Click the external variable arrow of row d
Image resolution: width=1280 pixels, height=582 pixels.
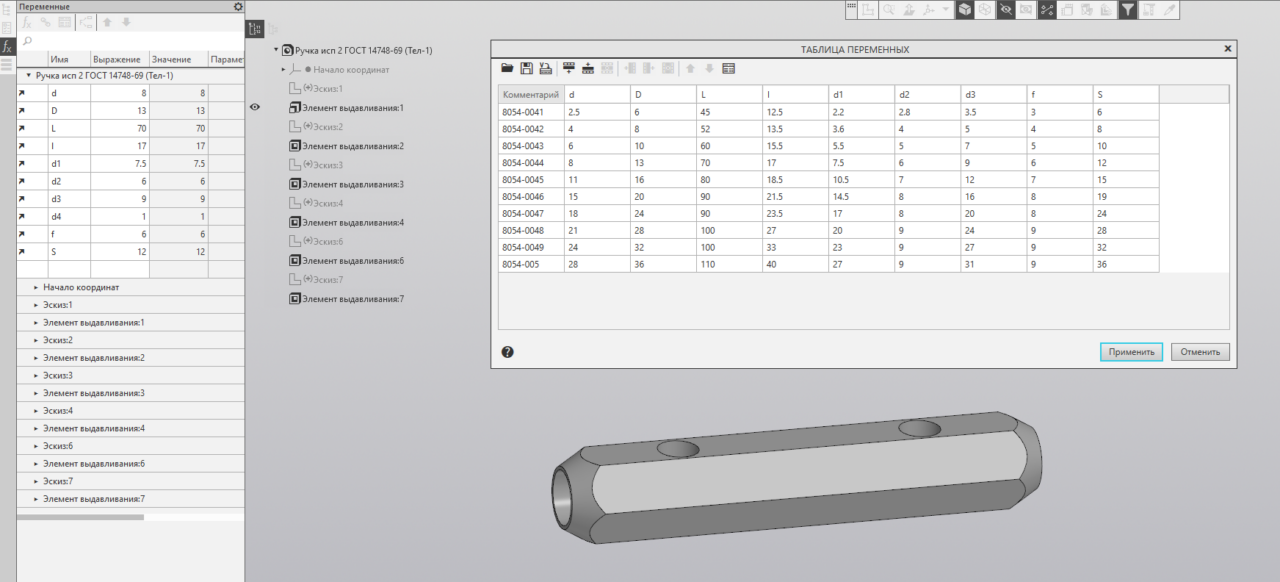22,93
